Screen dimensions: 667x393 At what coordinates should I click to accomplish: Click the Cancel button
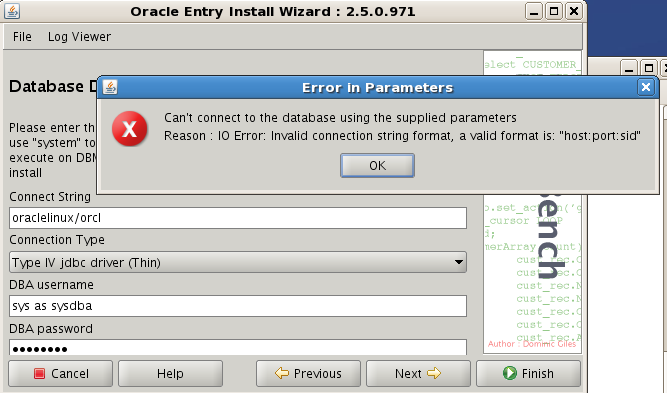(x=60, y=373)
